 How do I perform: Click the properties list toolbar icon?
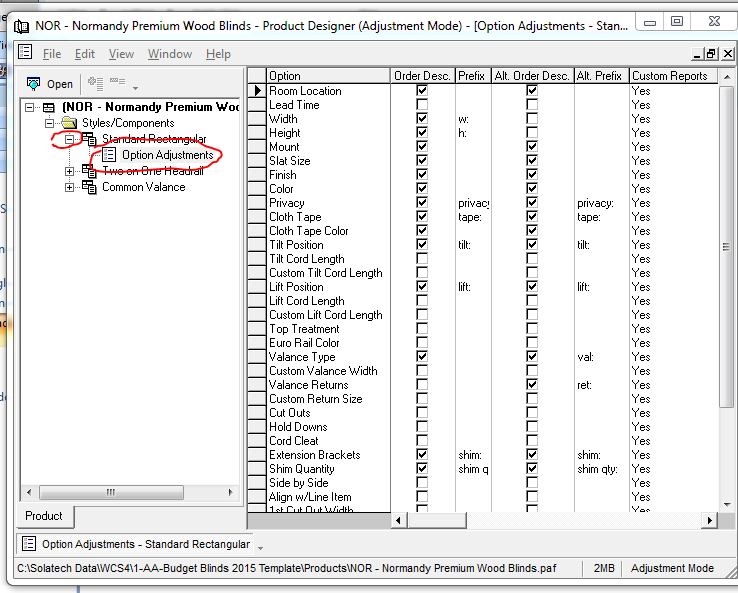coord(96,84)
